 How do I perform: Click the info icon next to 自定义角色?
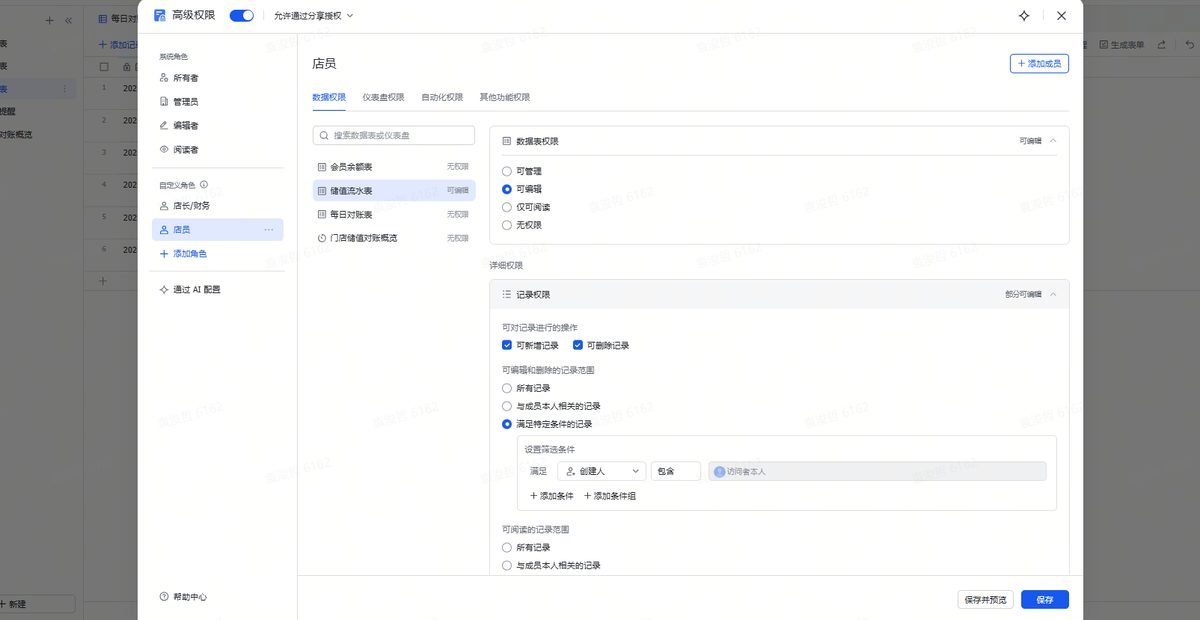[204, 185]
